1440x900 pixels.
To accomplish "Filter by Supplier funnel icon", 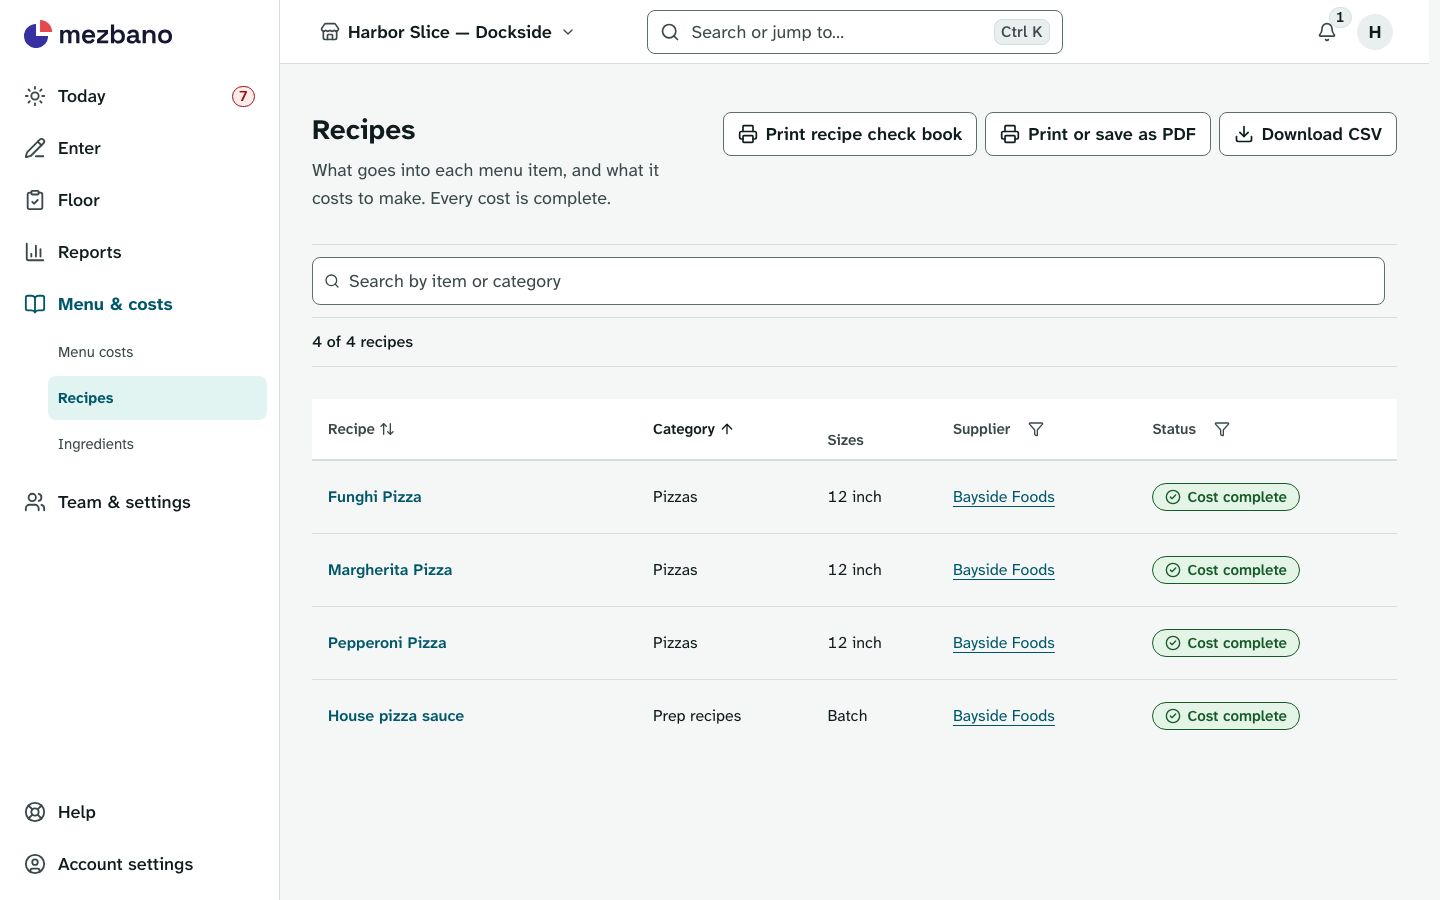I will pyautogui.click(x=1036, y=429).
